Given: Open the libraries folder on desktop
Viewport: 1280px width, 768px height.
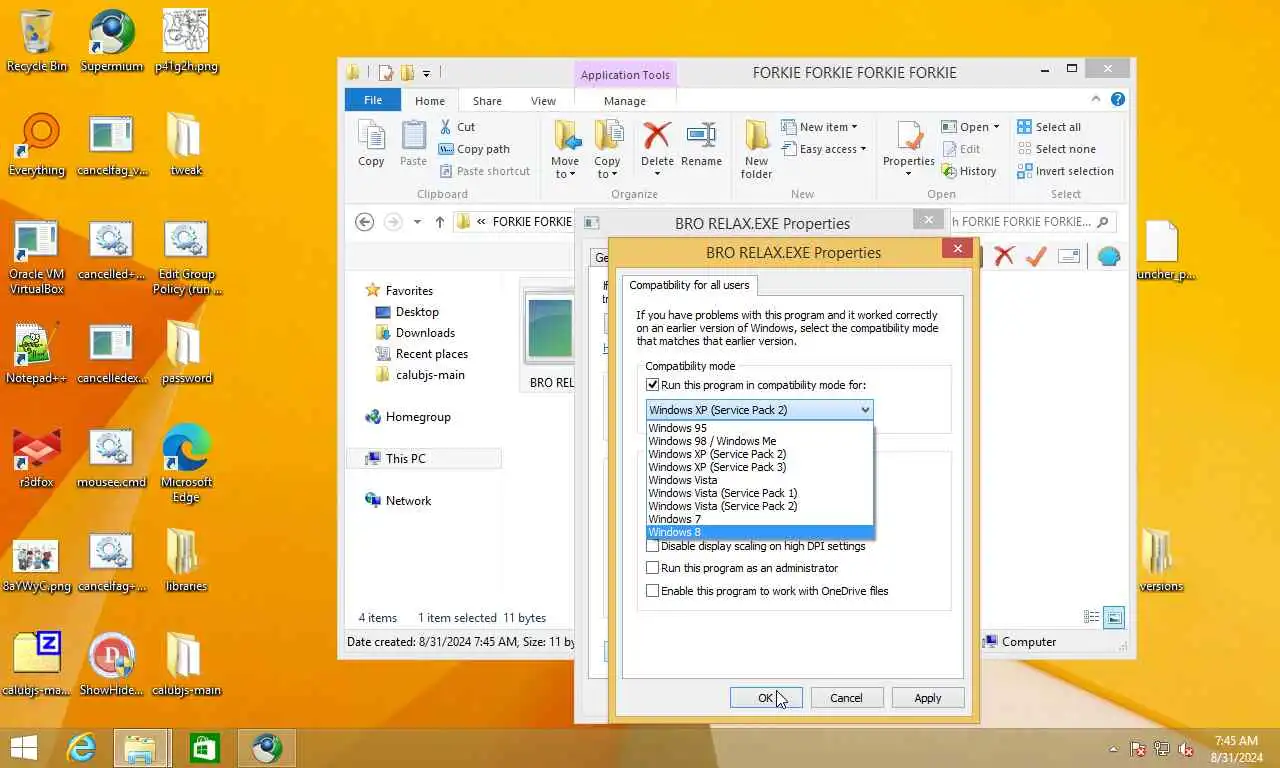Looking at the screenshot, I should tap(186, 561).
